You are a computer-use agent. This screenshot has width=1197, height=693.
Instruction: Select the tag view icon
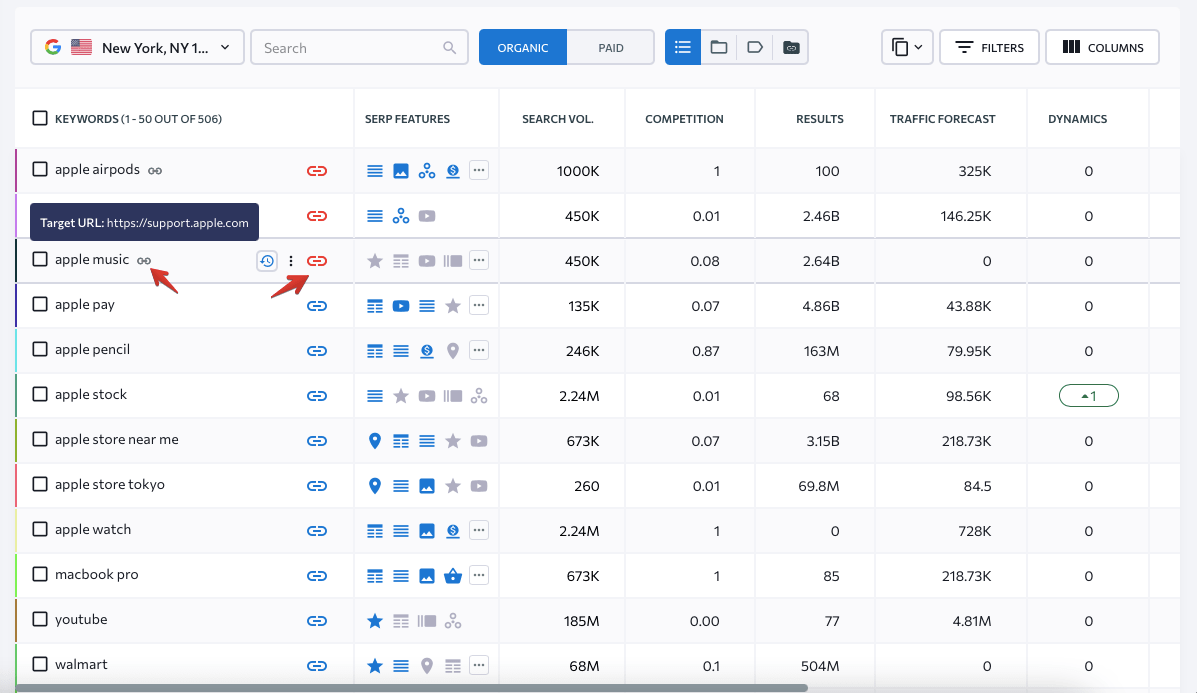click(x=755, y=47)
